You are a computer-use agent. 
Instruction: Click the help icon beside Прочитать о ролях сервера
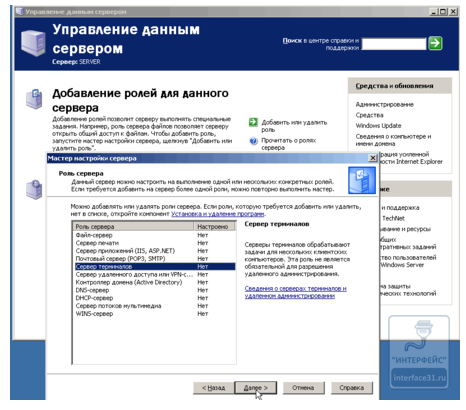click(x=254, y=141)
